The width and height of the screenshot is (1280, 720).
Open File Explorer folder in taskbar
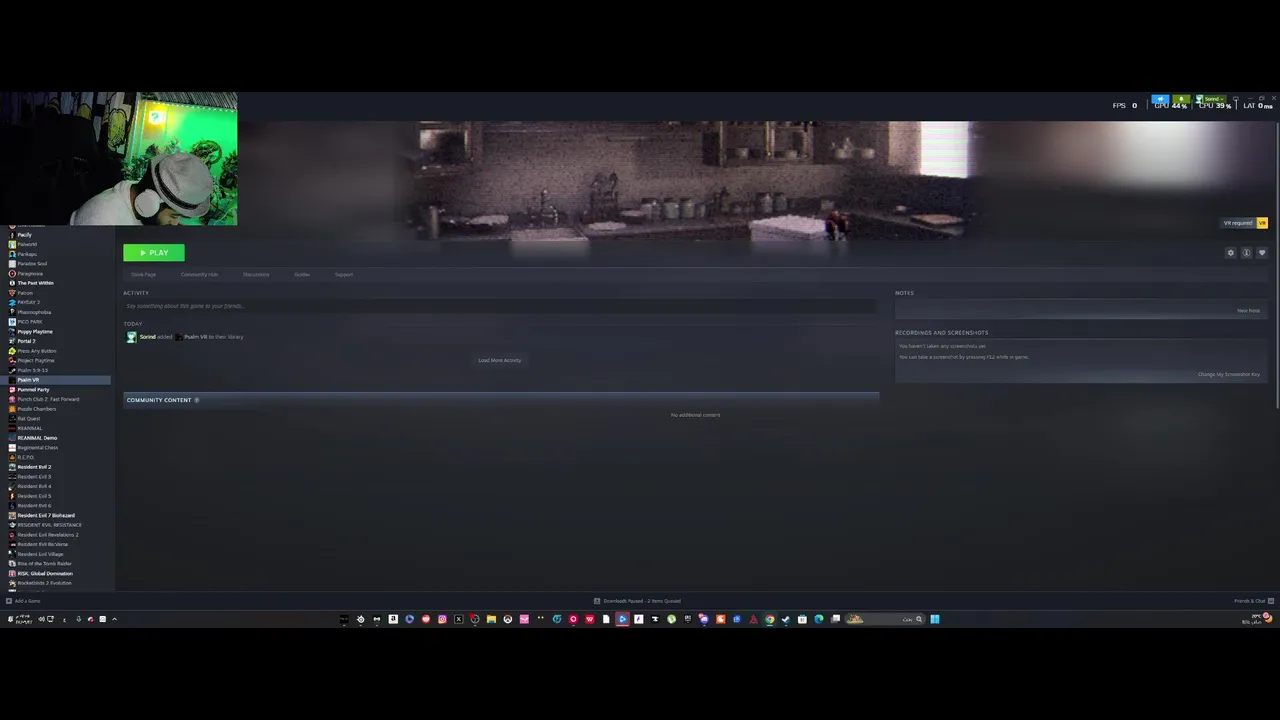point(491,619)
